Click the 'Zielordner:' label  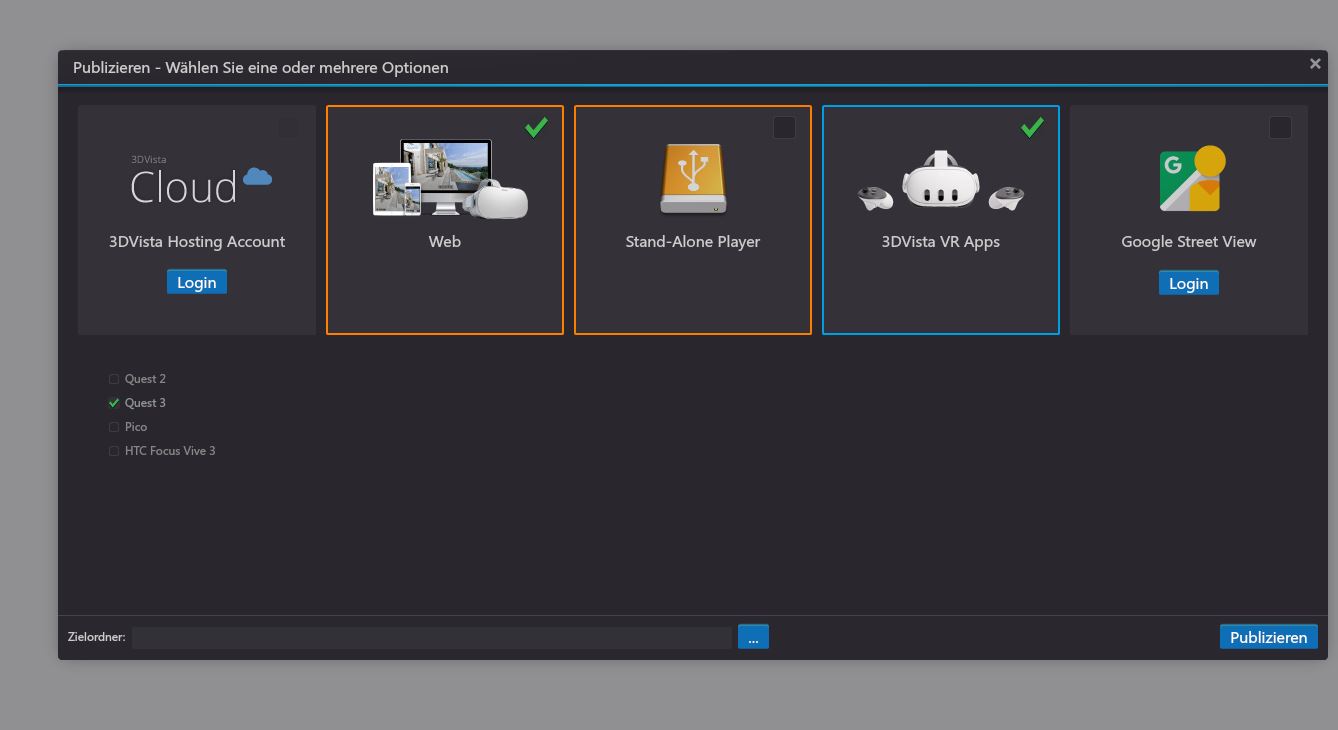(97, 637)
